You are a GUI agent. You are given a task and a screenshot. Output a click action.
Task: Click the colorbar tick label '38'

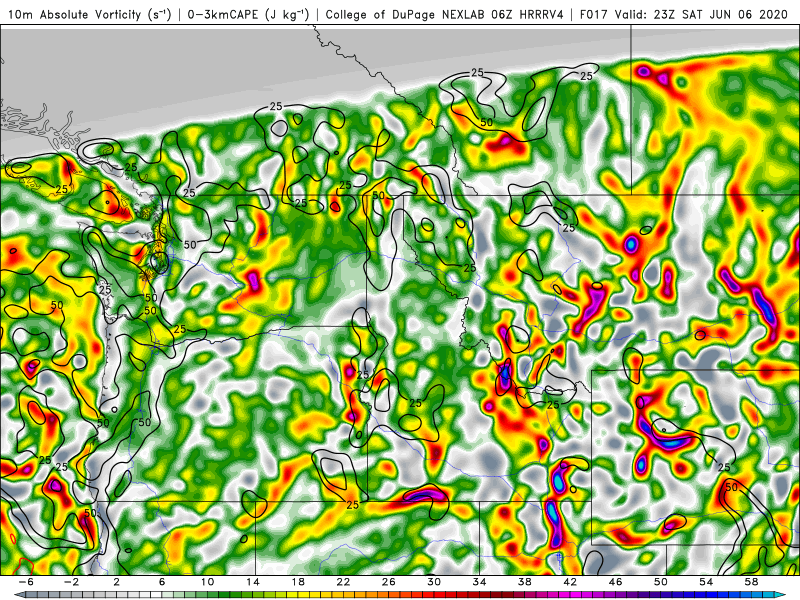coord(525,582)
